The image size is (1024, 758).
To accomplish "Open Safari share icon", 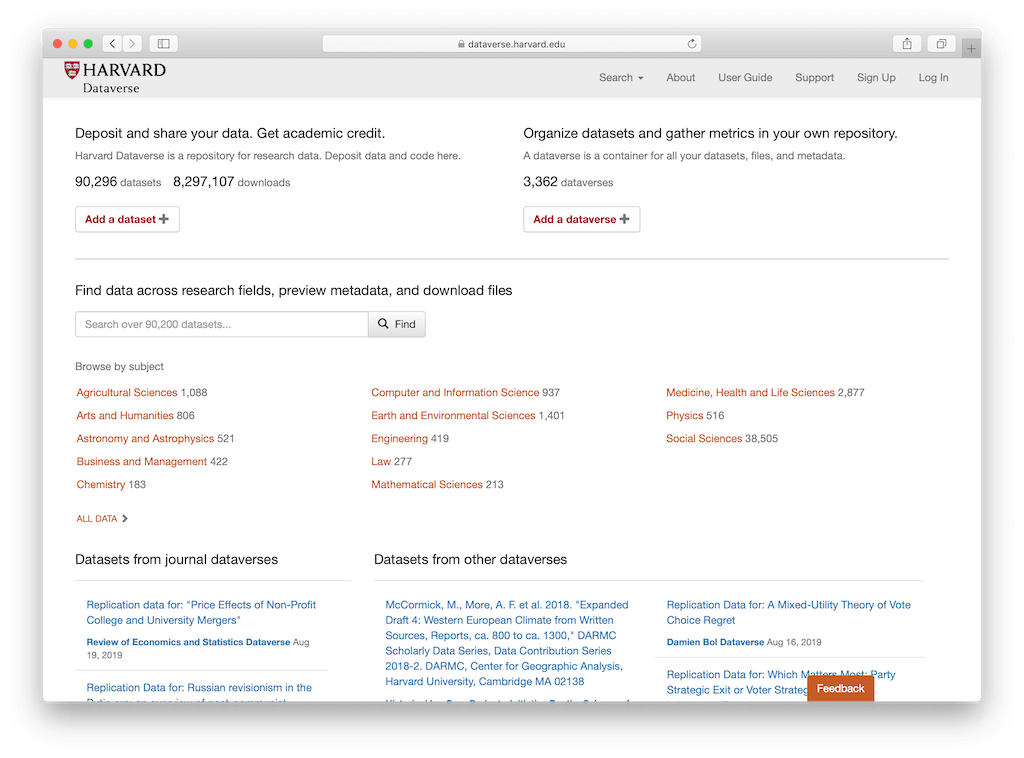I will [907, 44].
